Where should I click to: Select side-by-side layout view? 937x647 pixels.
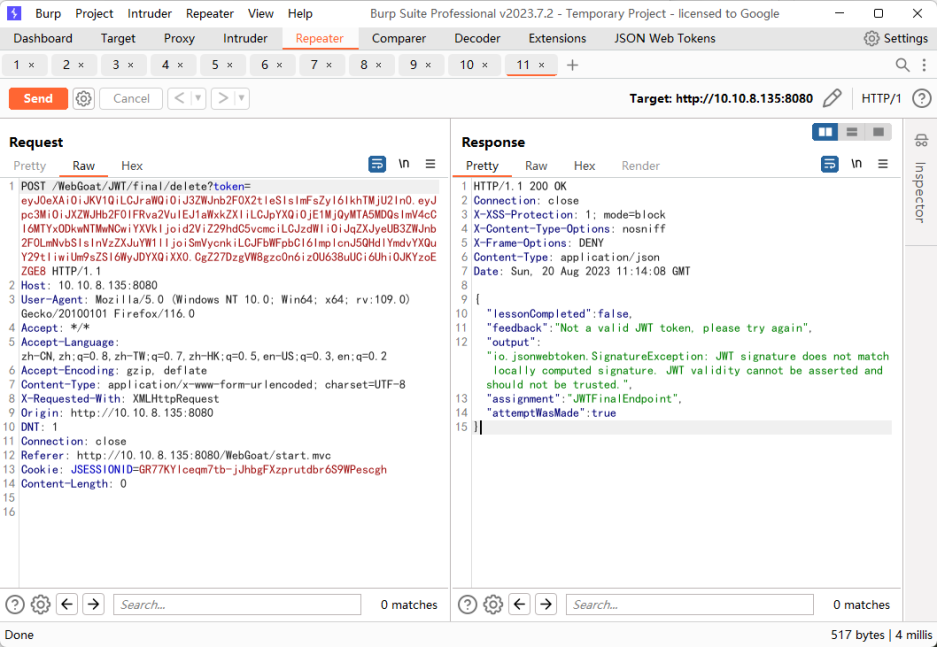click(825, 132)
